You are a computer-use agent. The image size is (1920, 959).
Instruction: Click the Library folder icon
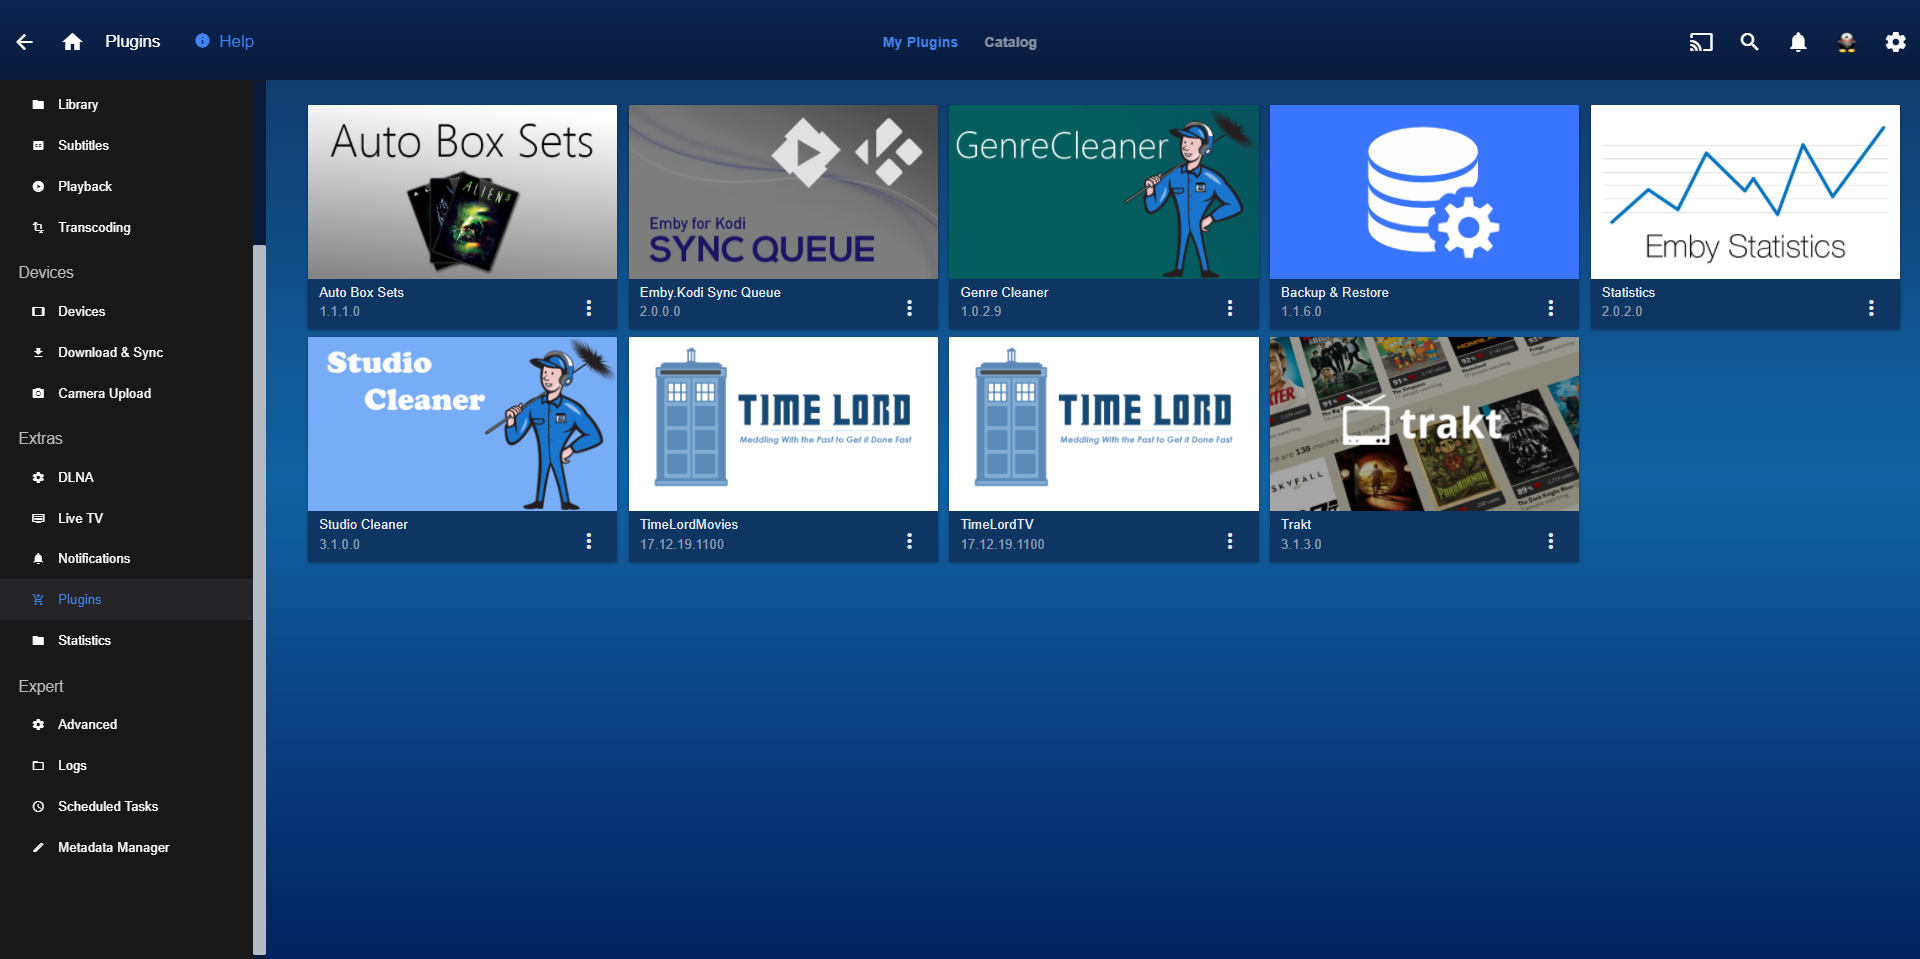click(x=38, y=104)
